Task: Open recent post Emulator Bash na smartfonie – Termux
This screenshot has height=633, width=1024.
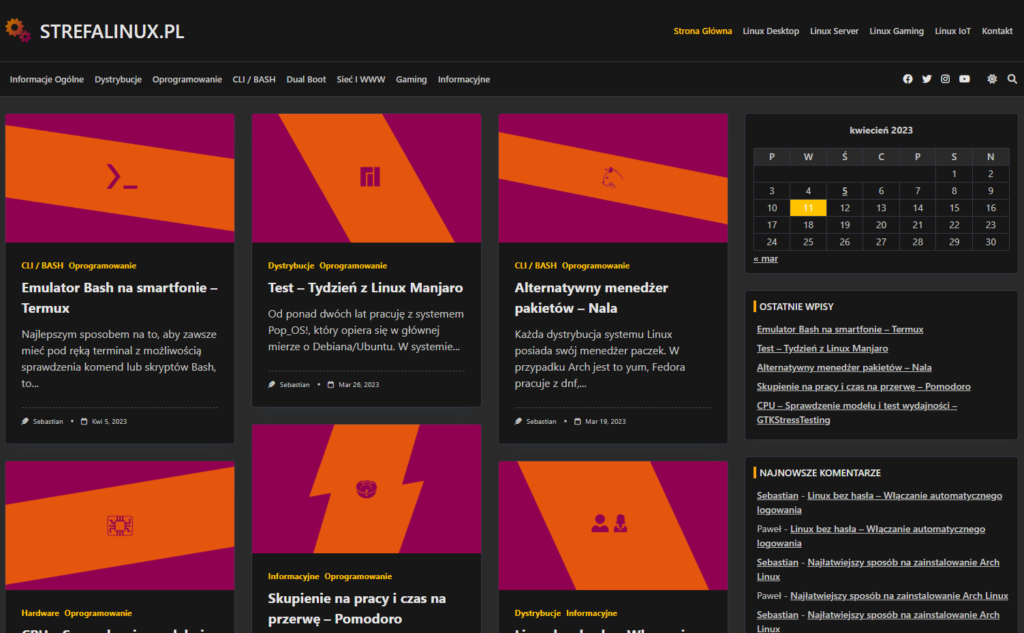Action: pos(840,329)
